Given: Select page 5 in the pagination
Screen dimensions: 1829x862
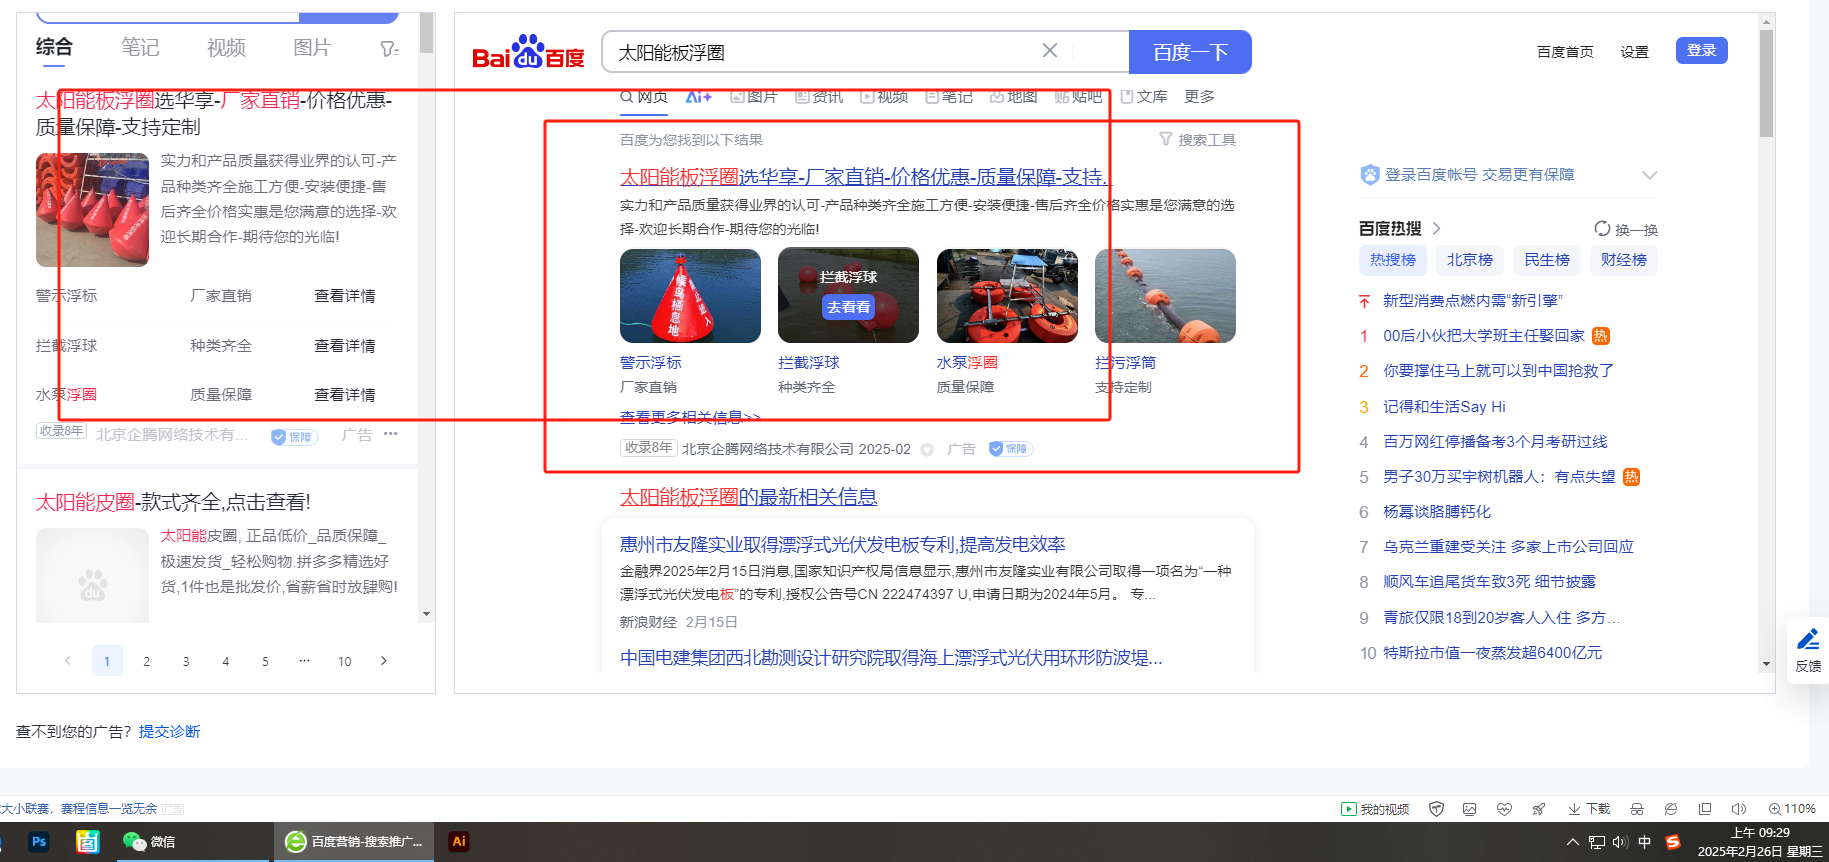Looking at the screenshot, I should [265, 661].
